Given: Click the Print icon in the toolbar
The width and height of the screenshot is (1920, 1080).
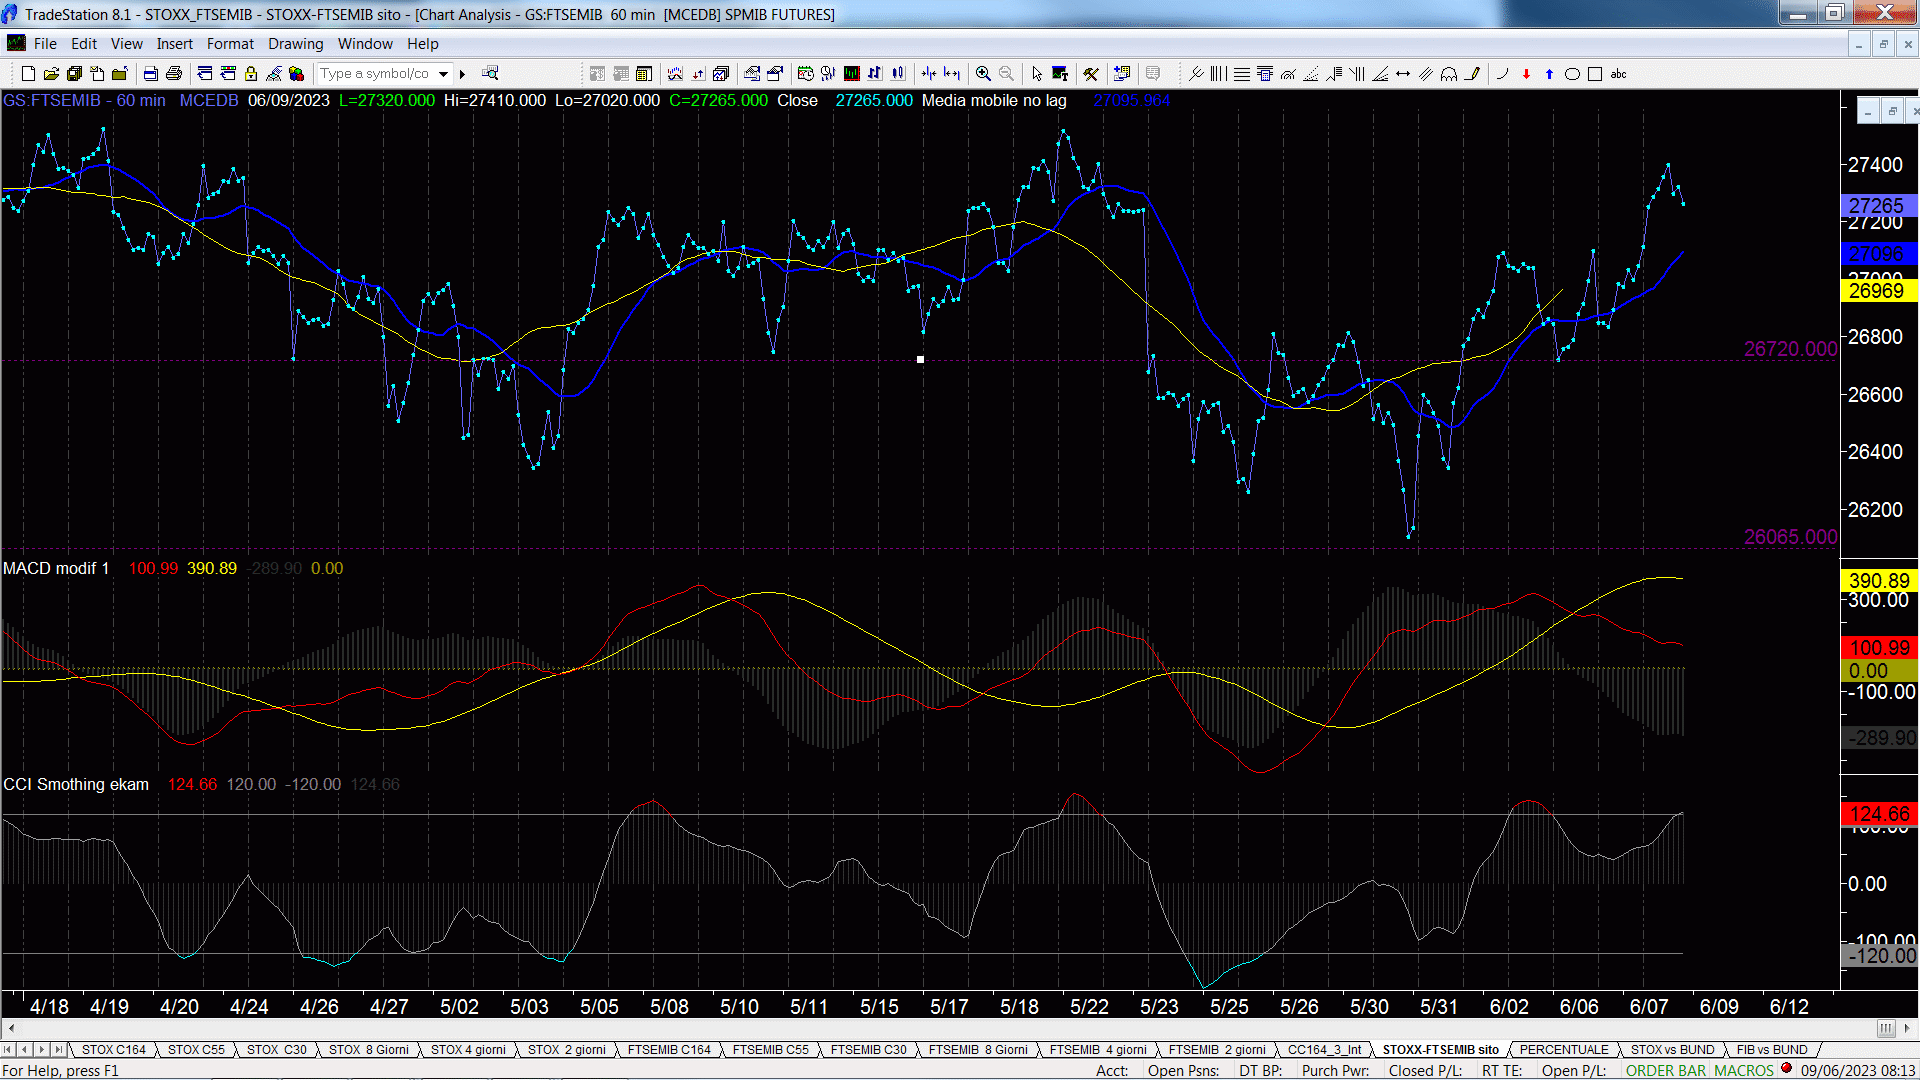Looking at the screenshot, I should click(174, 73).
